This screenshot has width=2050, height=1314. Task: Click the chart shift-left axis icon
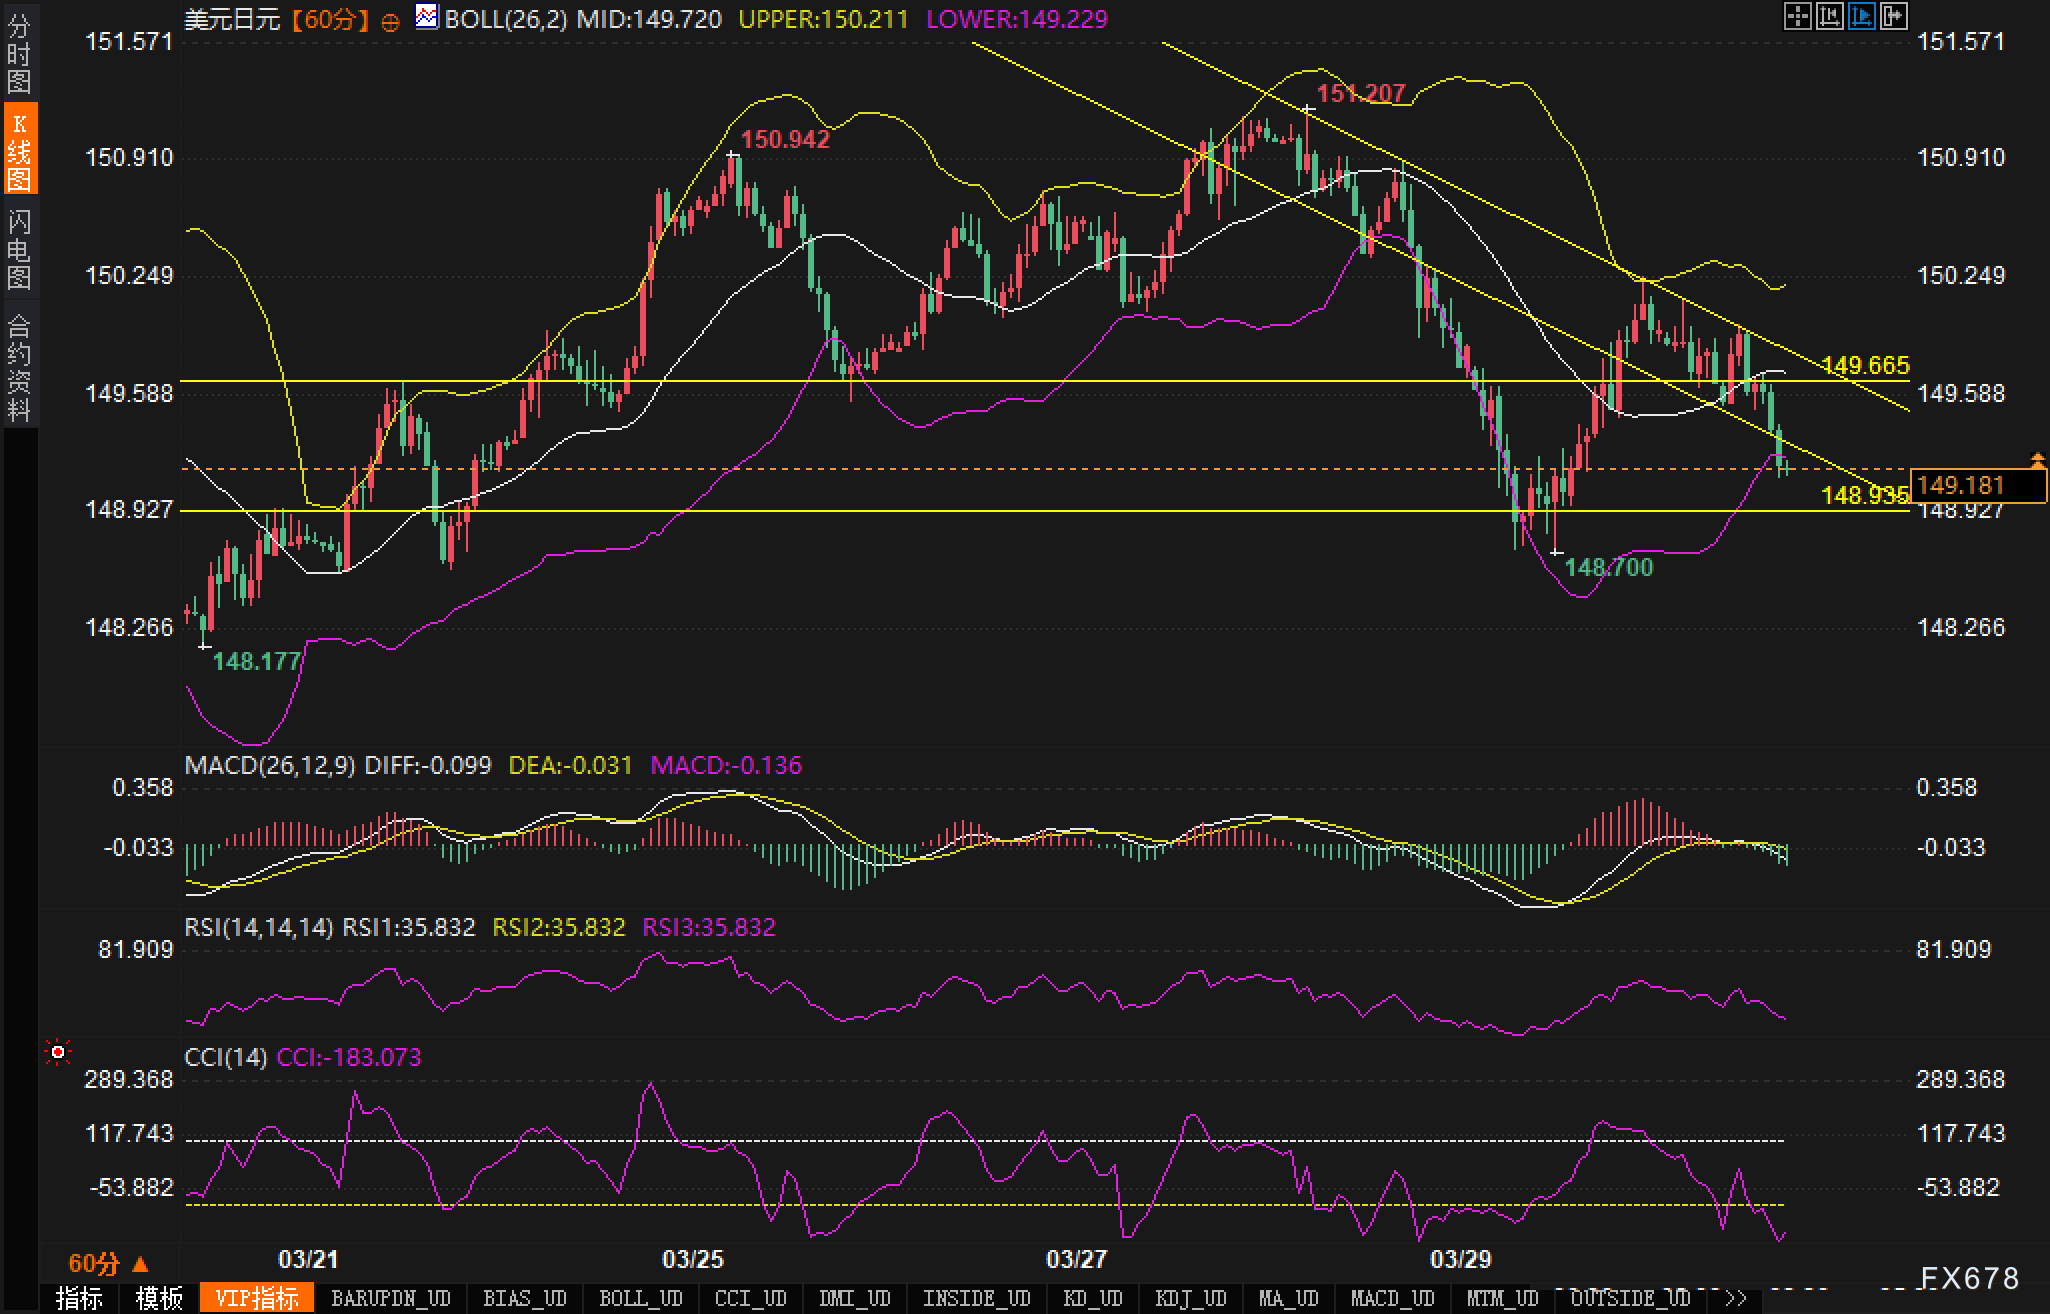1829,16
